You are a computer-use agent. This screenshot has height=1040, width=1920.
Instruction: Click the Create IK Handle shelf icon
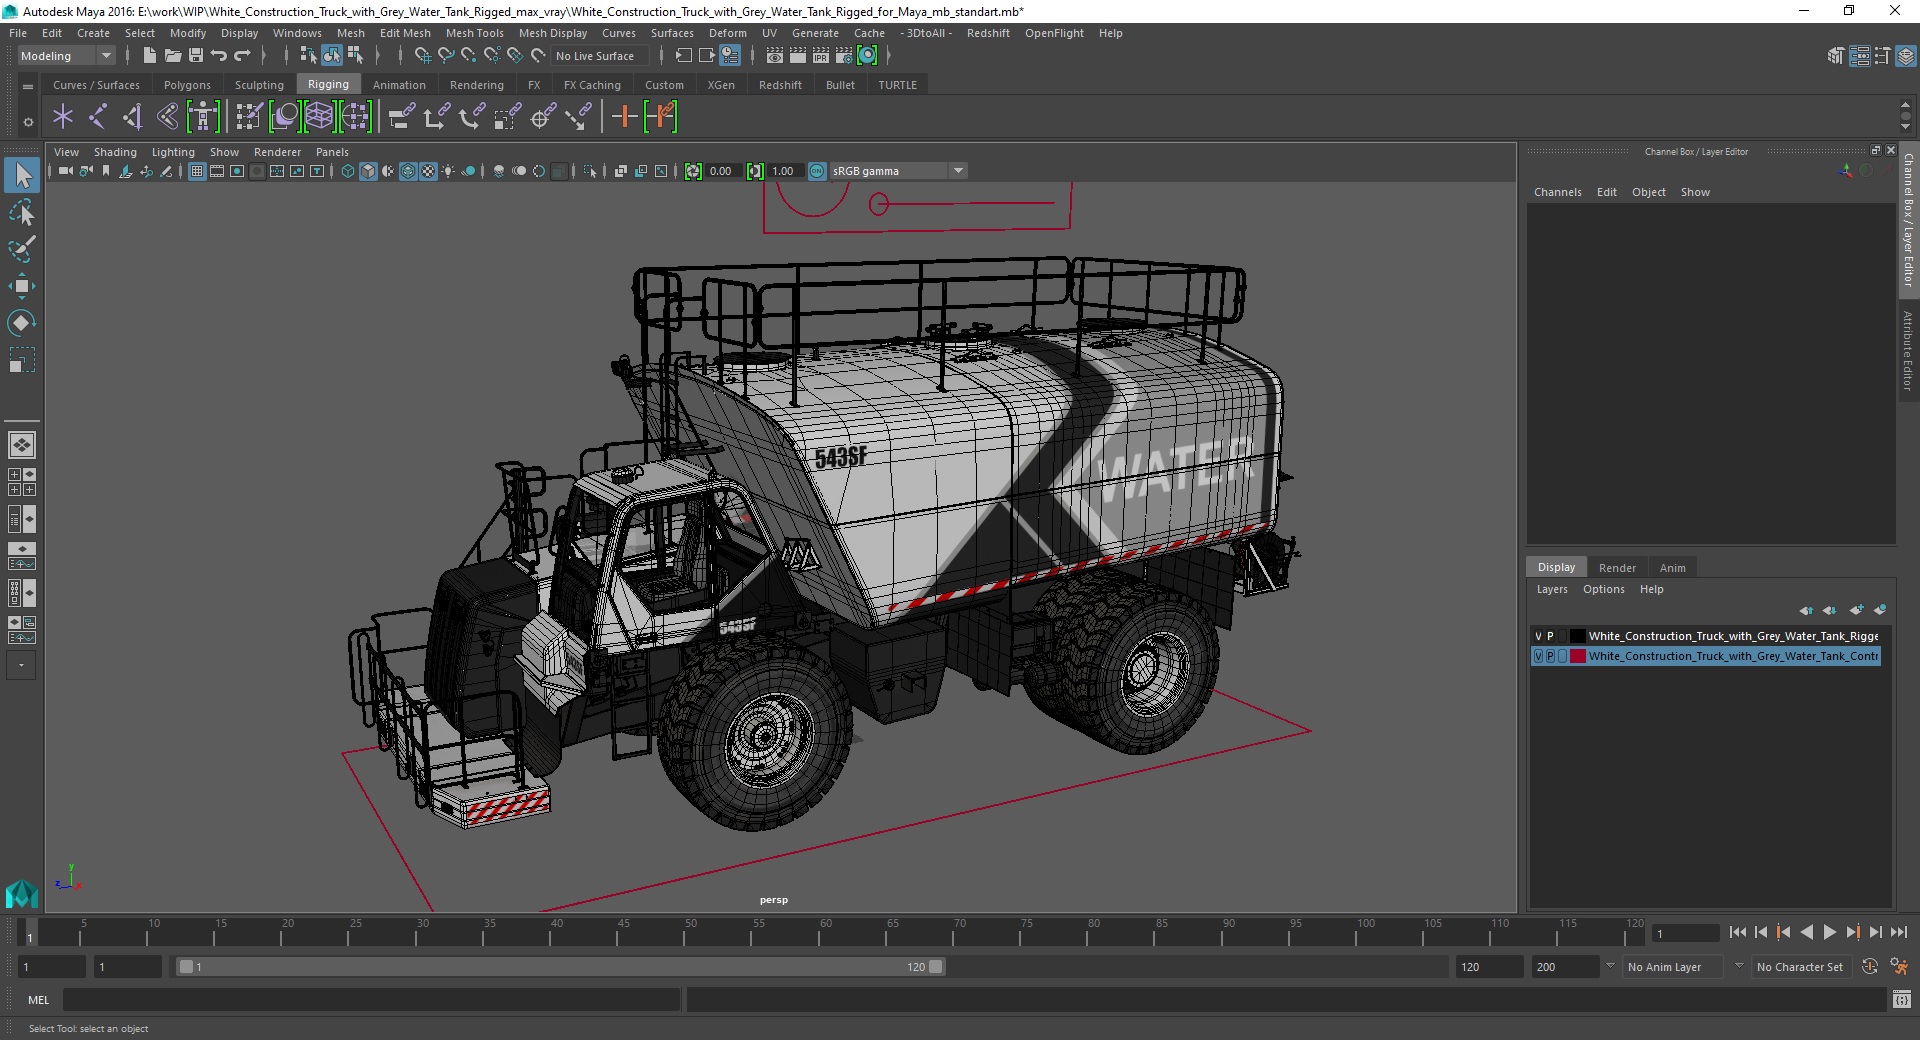(132, 117)
